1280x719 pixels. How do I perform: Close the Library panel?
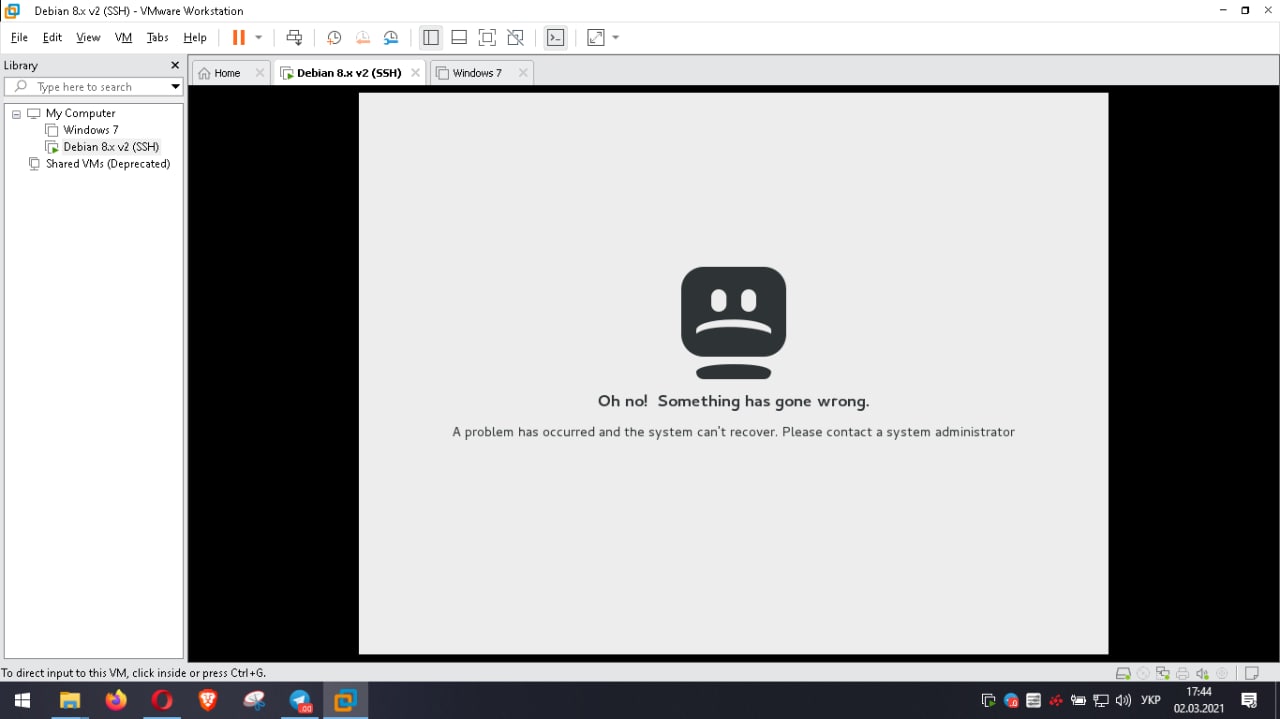pos(175,65)
